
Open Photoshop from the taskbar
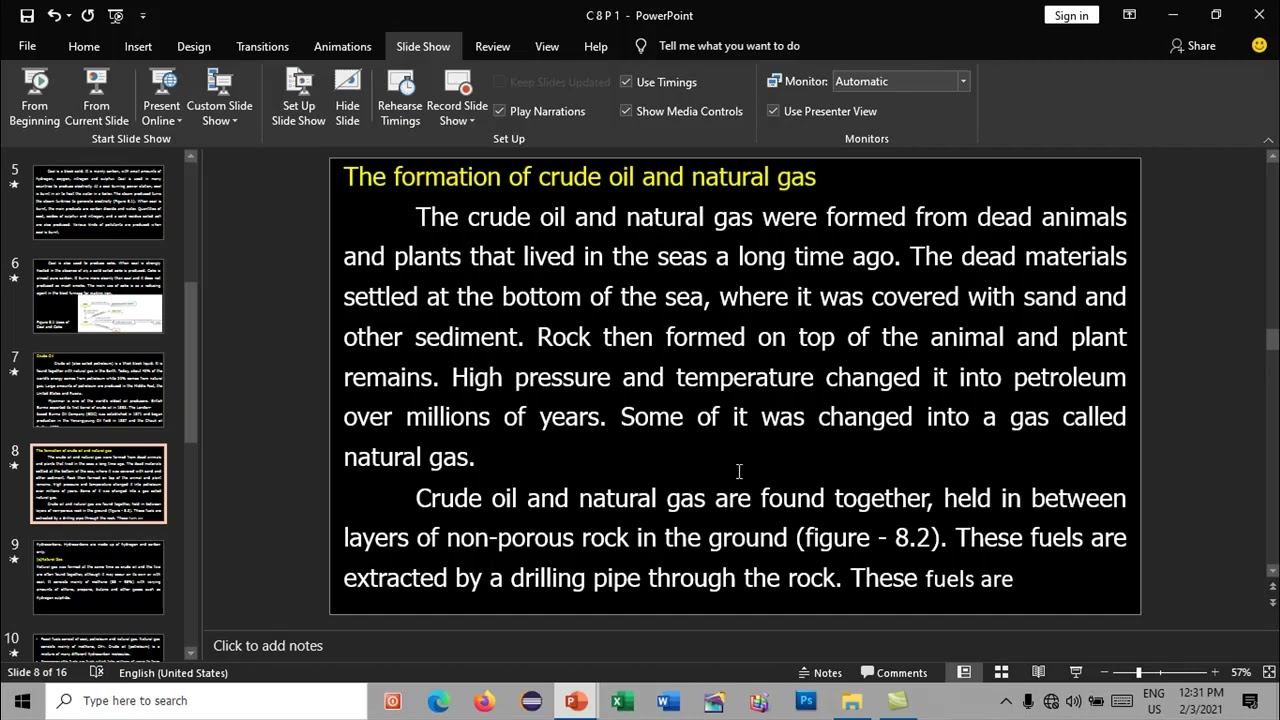806,701
